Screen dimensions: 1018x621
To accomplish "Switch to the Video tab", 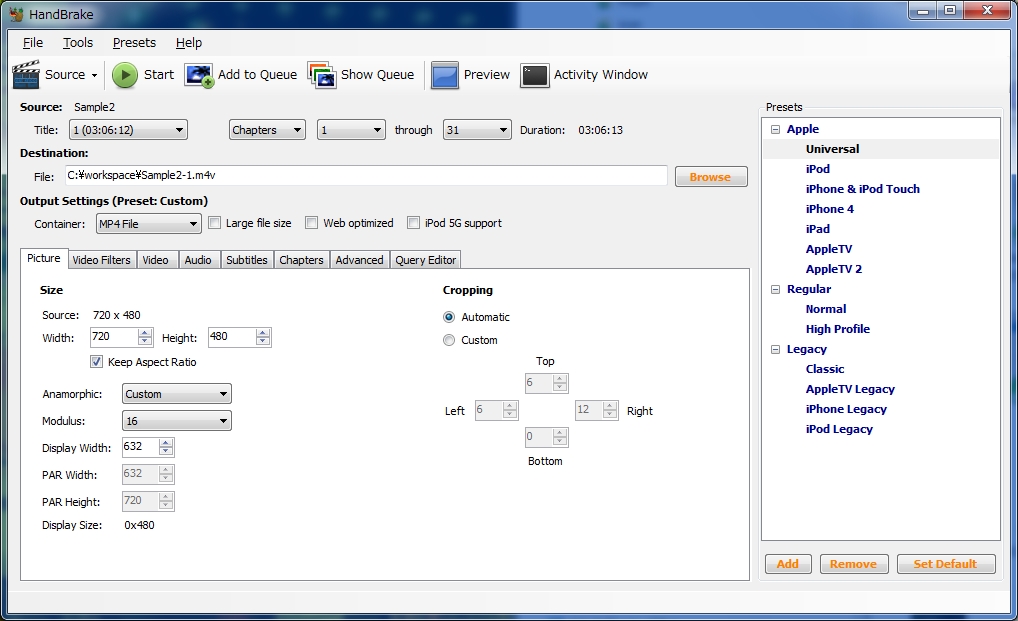I will point(155,260).
